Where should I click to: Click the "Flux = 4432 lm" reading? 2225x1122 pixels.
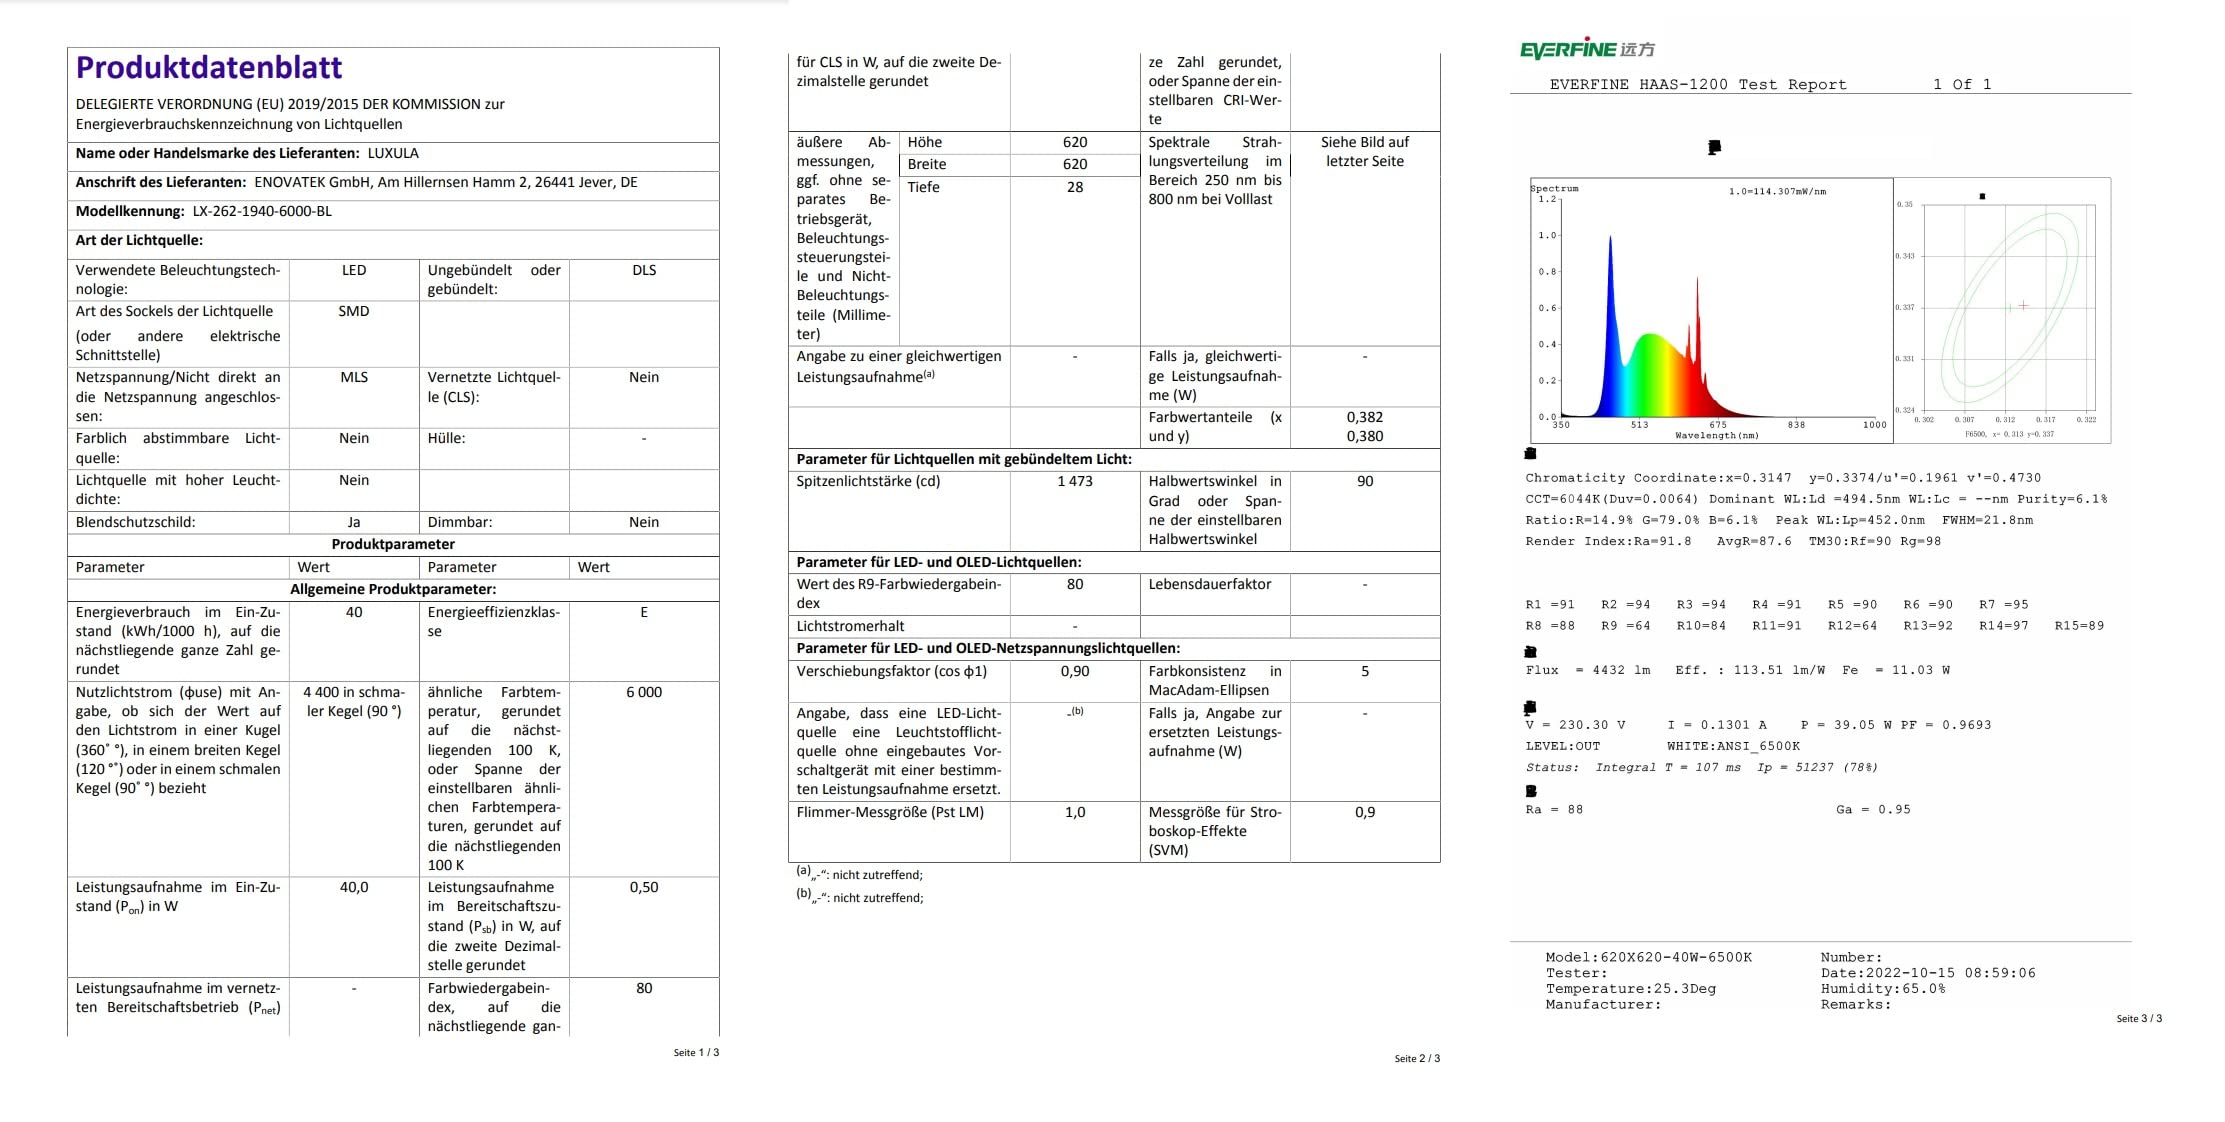[x=1588, y=670]
